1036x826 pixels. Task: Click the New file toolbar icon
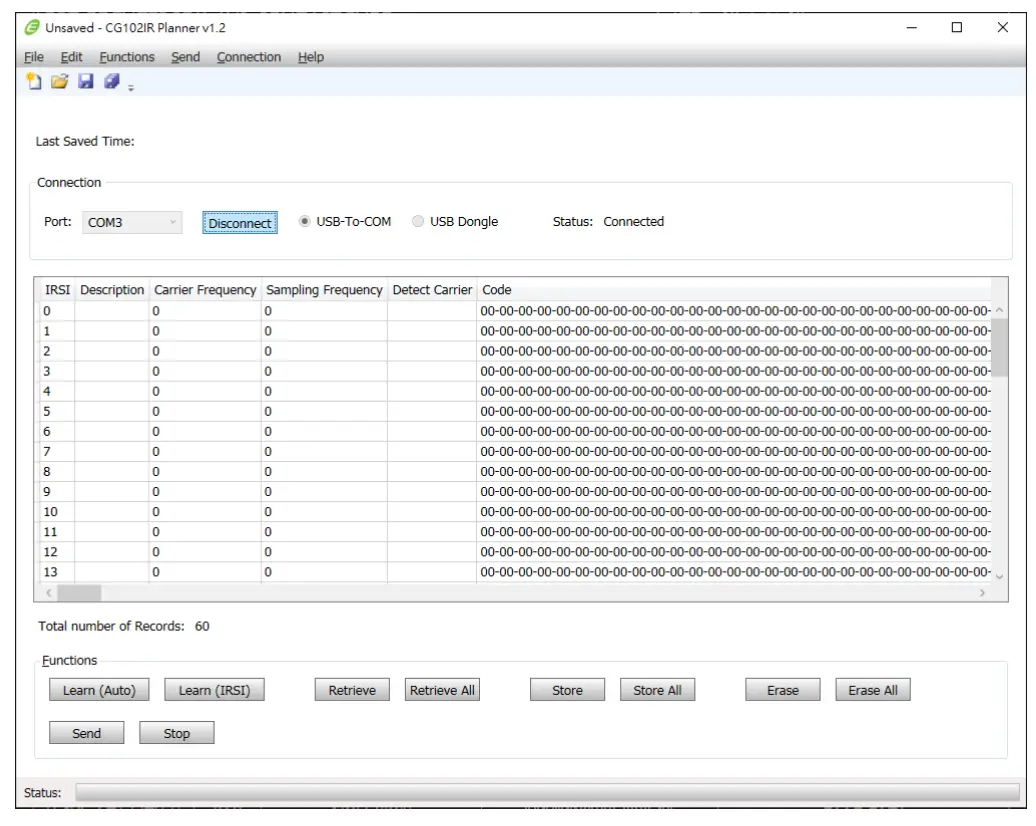(x=33, y=81)
